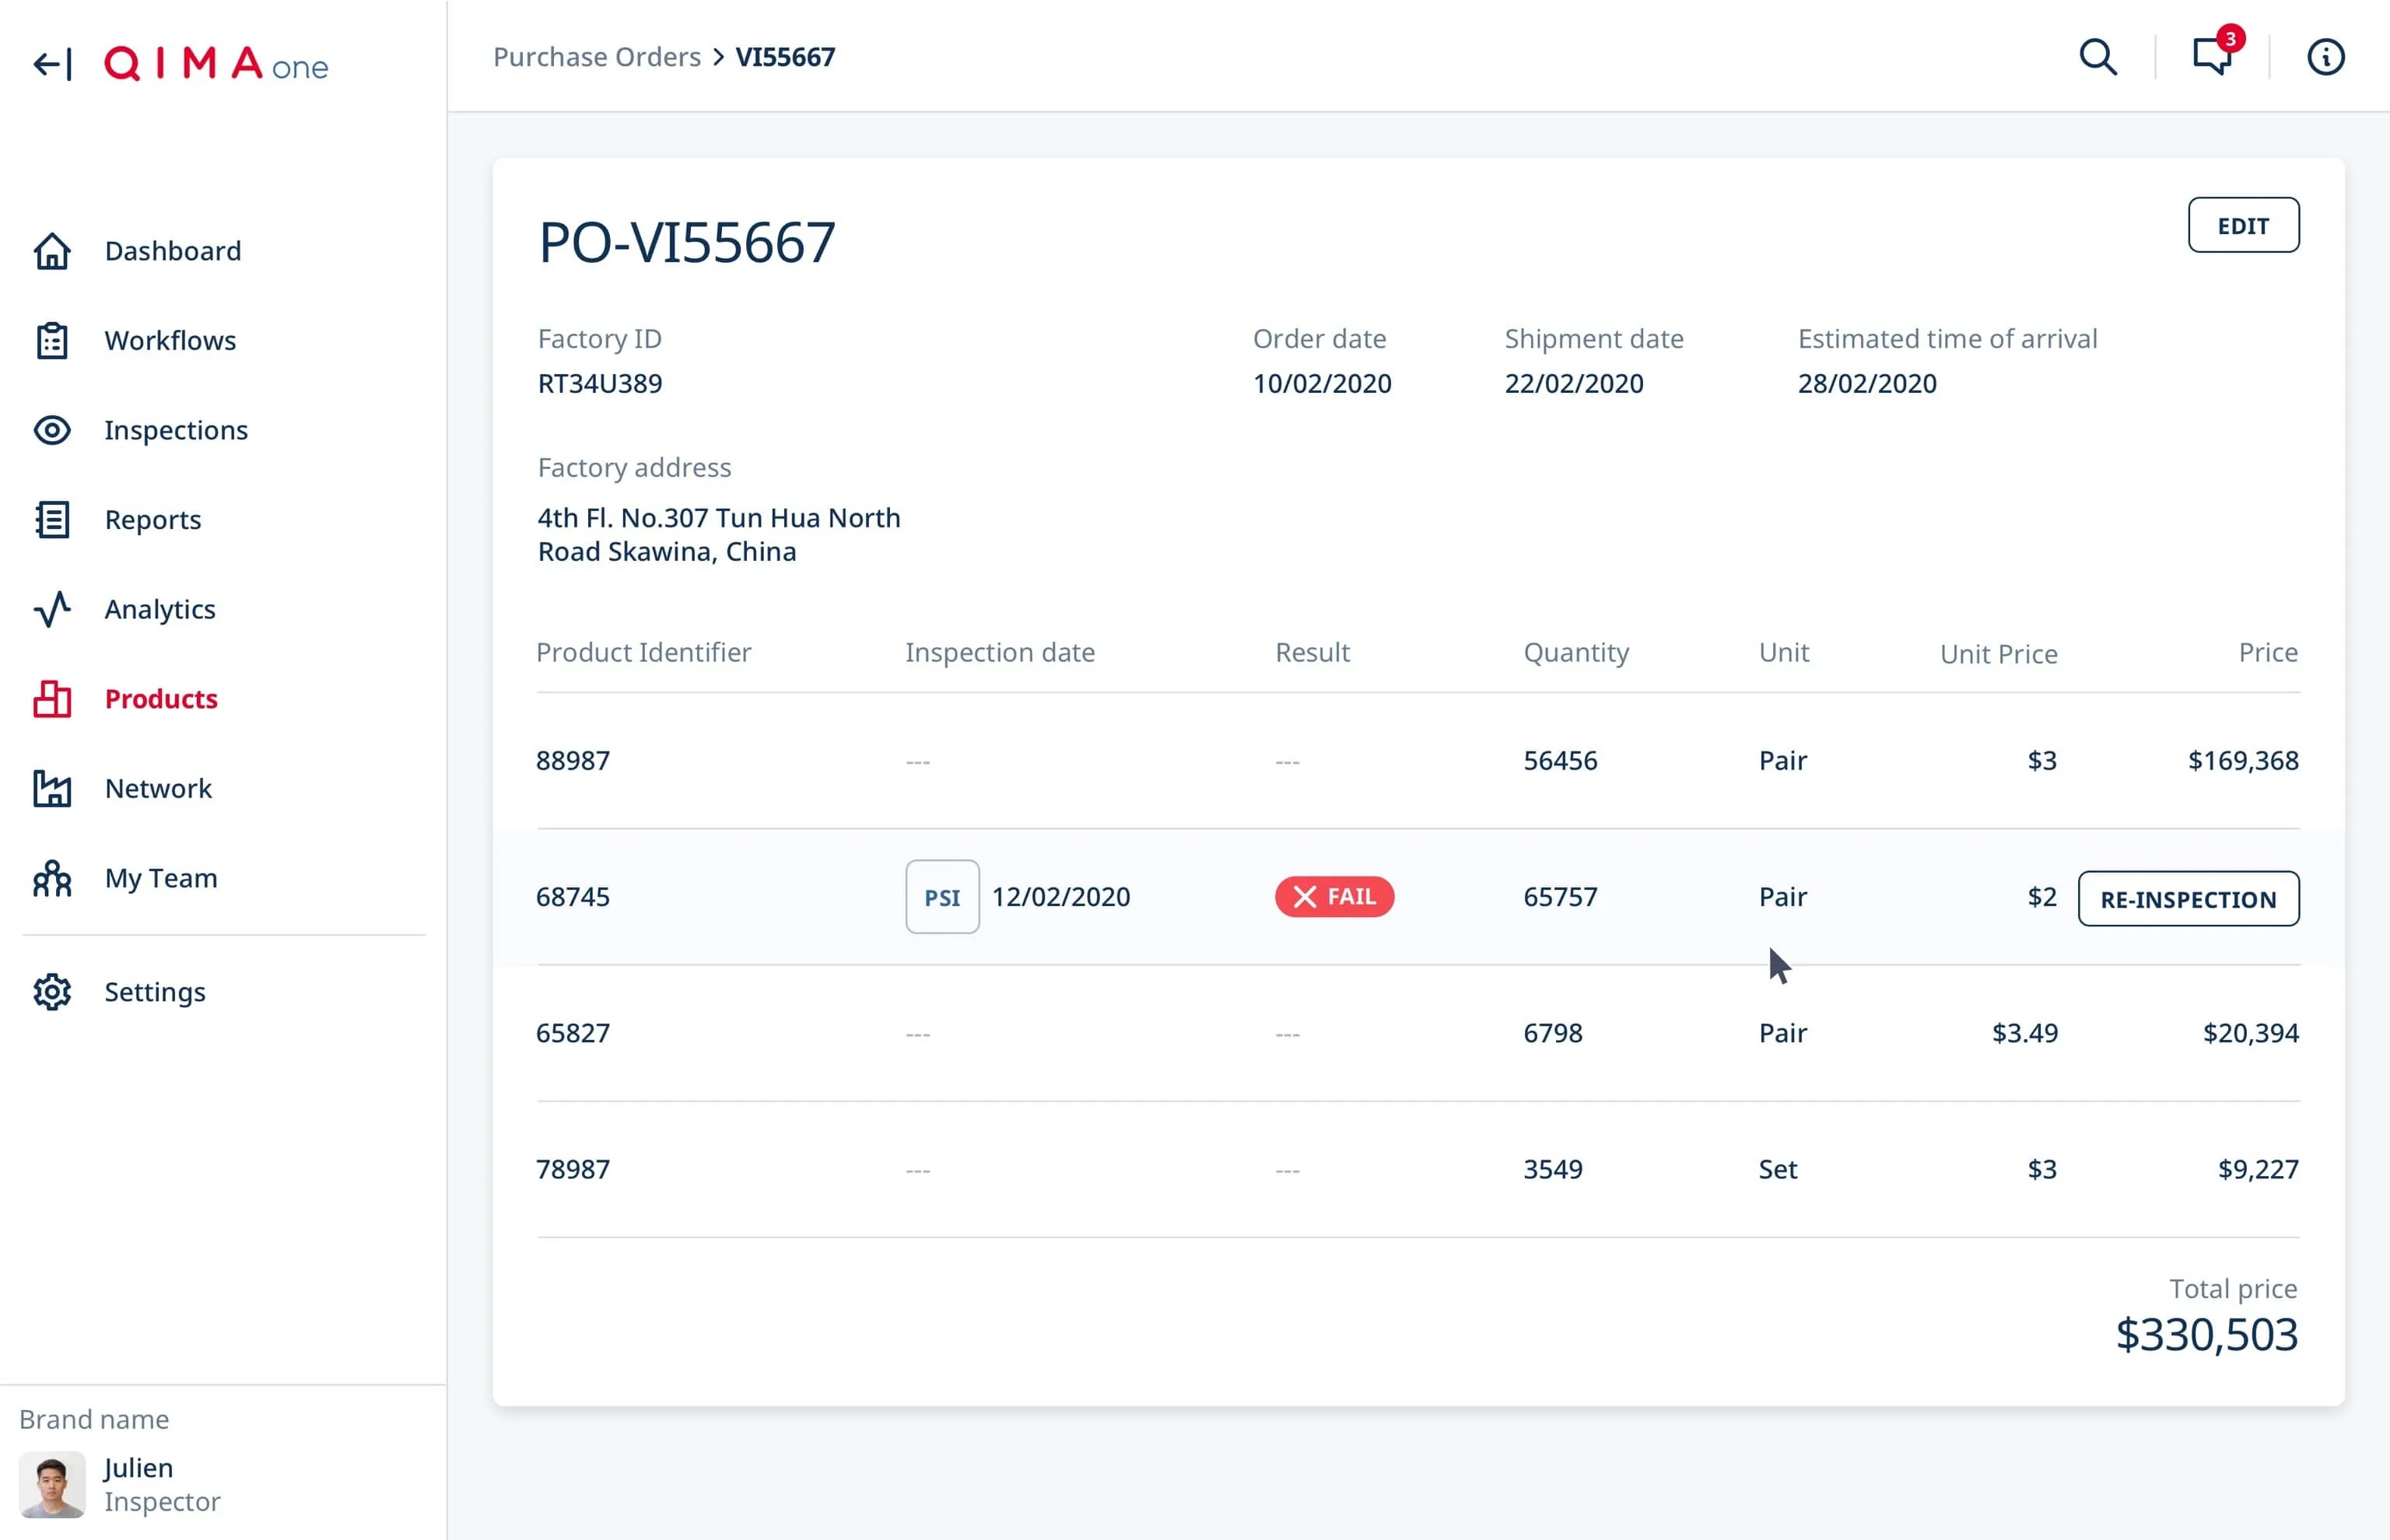The width and height of the screenshot is (2390, 1540).
Task: Click the EDIT button
Action: [2242, 226]
